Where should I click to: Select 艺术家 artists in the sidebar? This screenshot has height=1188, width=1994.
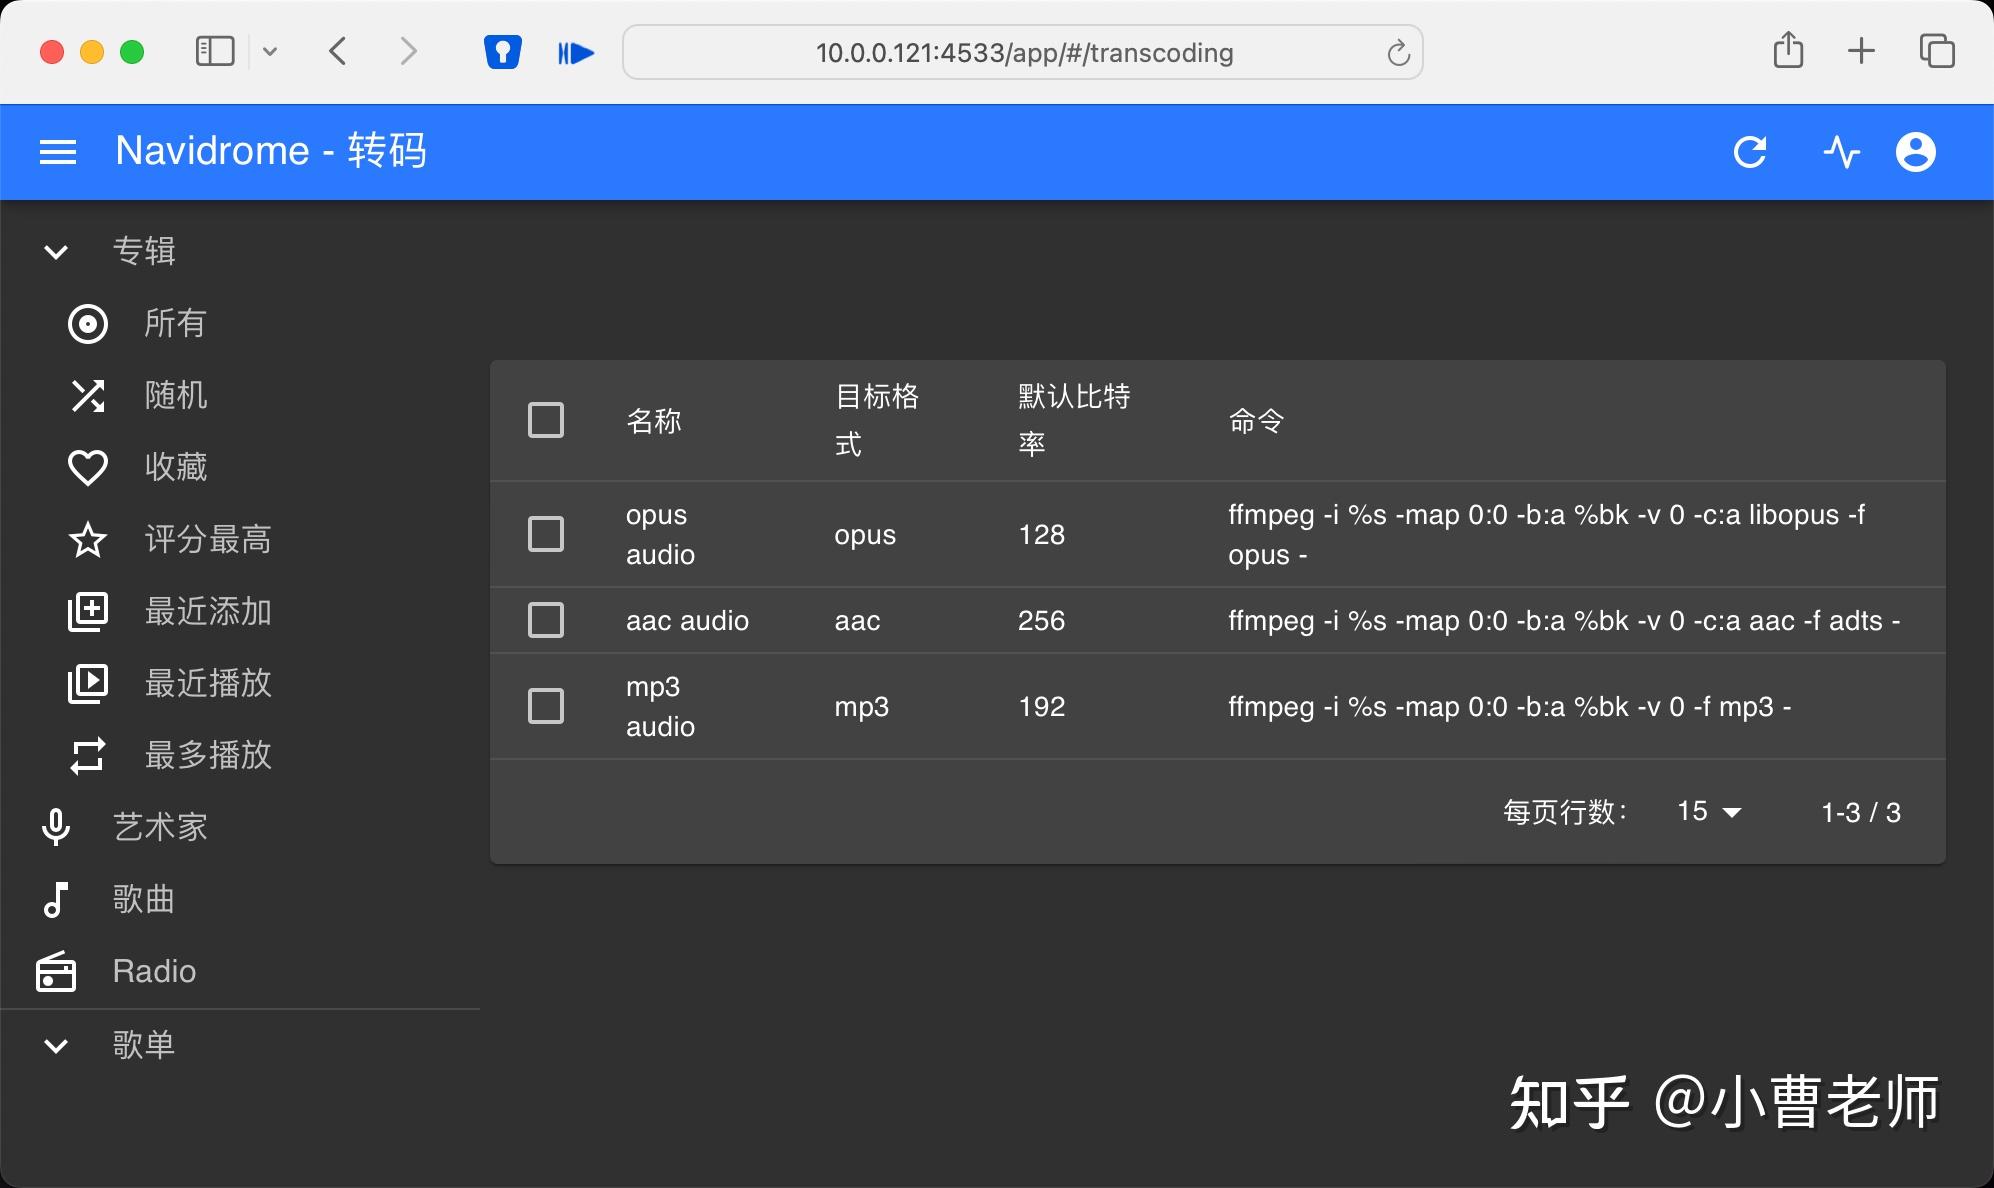(x=160, y=826)
